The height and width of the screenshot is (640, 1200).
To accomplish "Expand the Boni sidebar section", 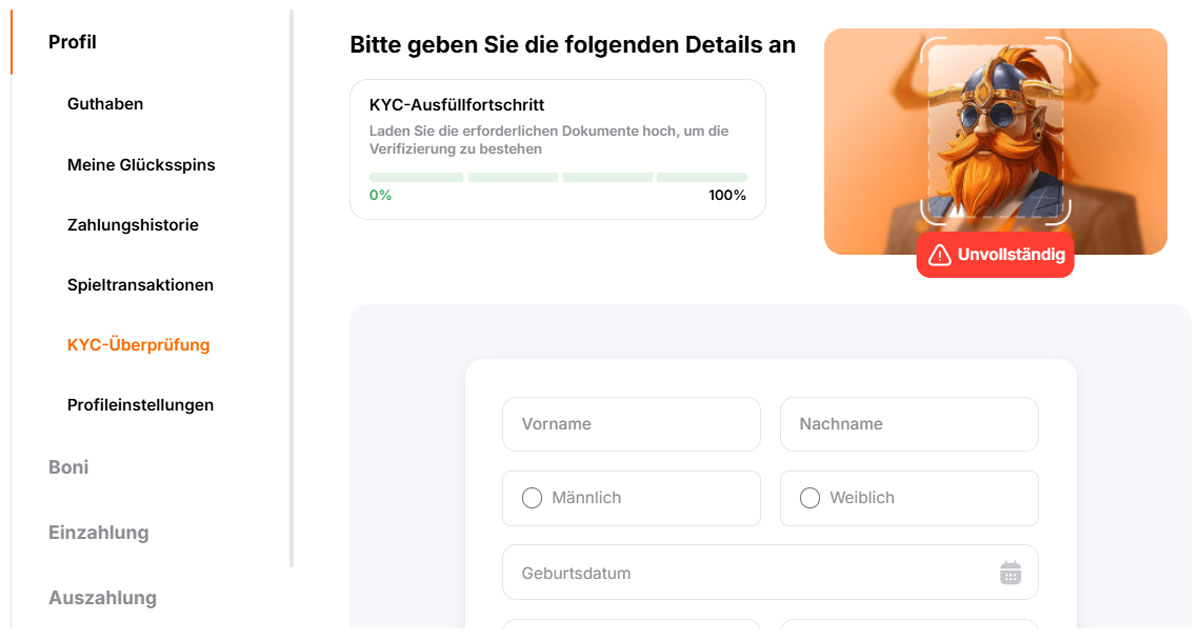I will [x=68, y=467].
